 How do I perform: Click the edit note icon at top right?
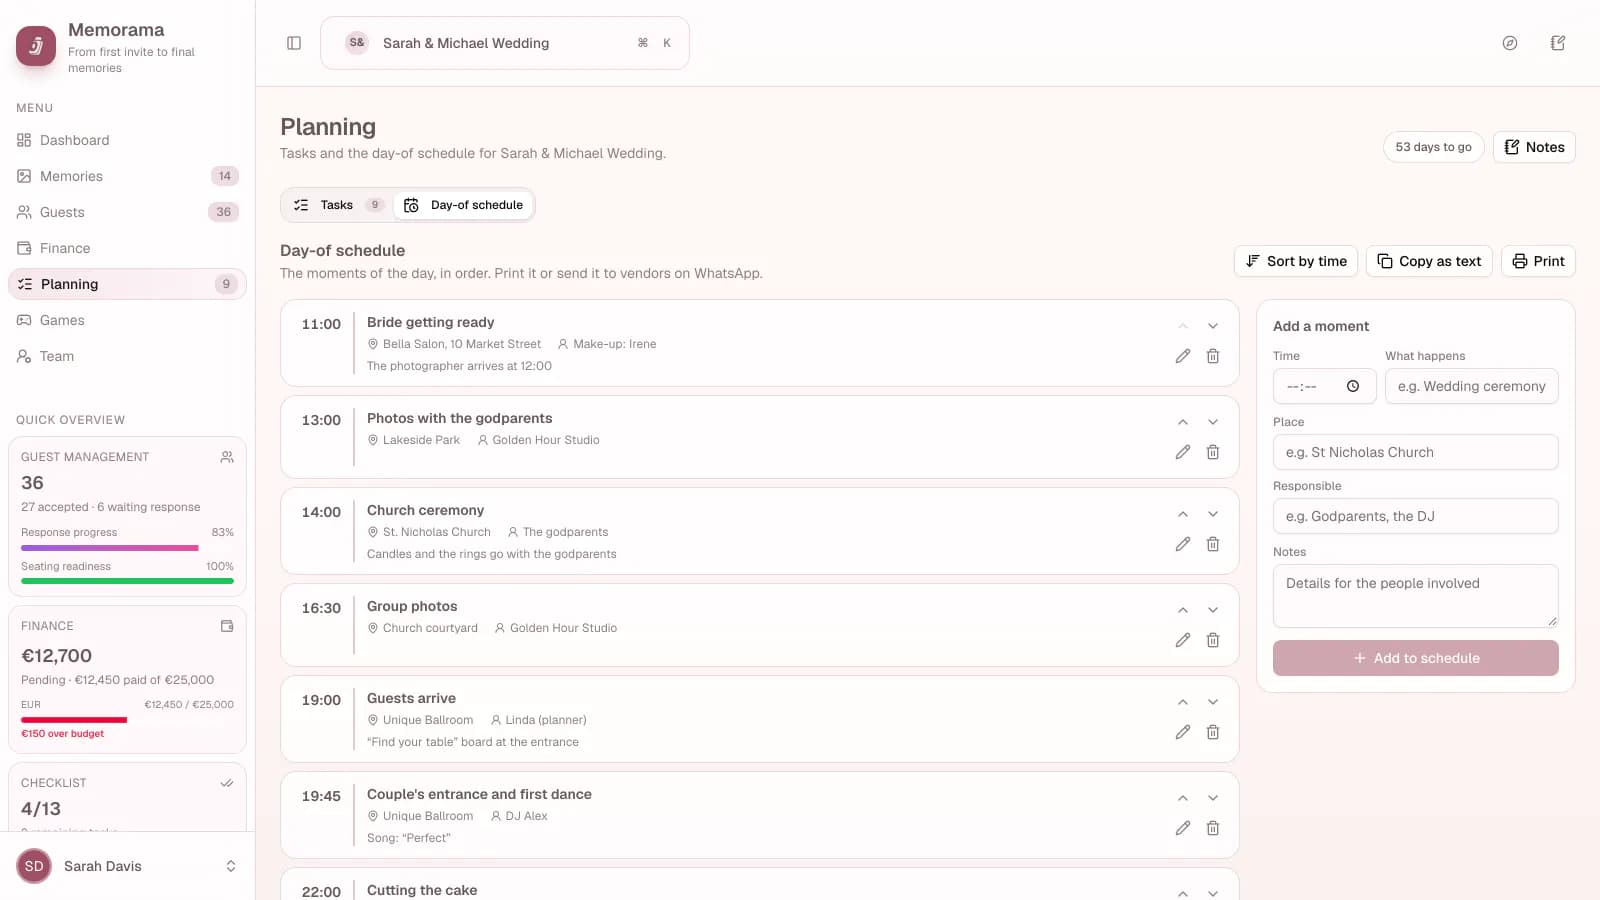[1558, 43]
